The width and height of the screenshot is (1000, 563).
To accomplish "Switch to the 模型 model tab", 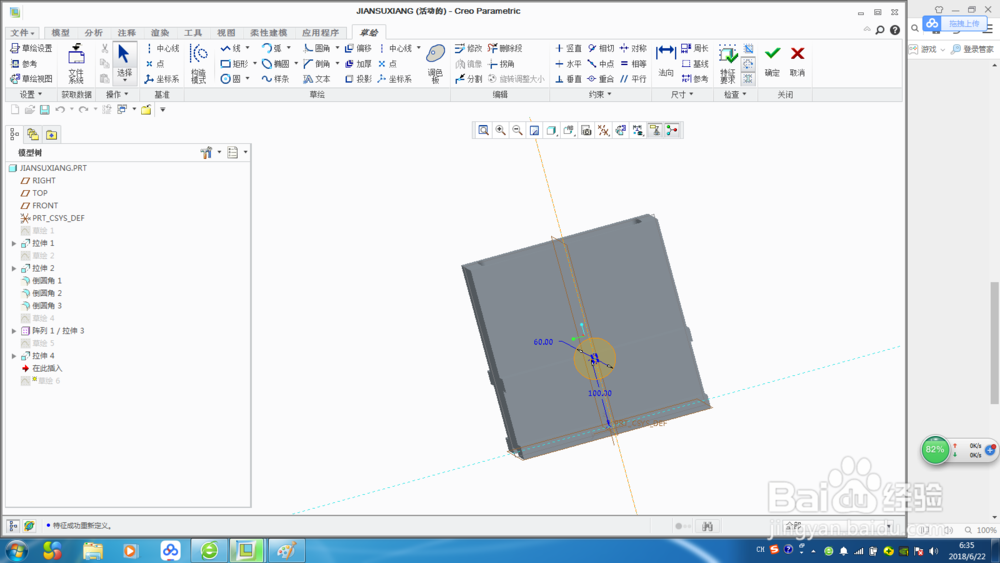I will [x=61, y=33].
